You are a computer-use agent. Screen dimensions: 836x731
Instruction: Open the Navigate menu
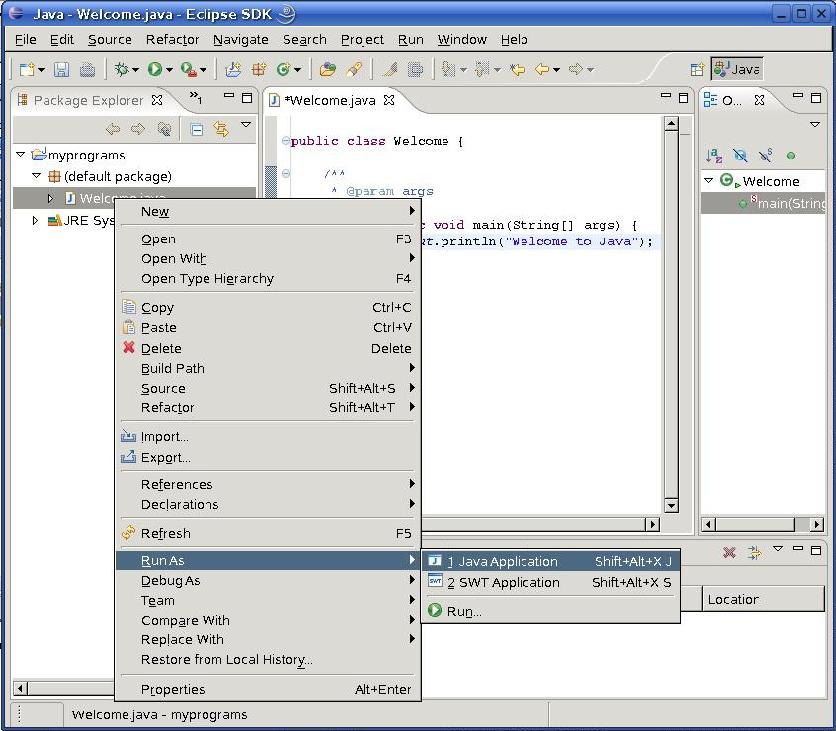click(240, 40)
